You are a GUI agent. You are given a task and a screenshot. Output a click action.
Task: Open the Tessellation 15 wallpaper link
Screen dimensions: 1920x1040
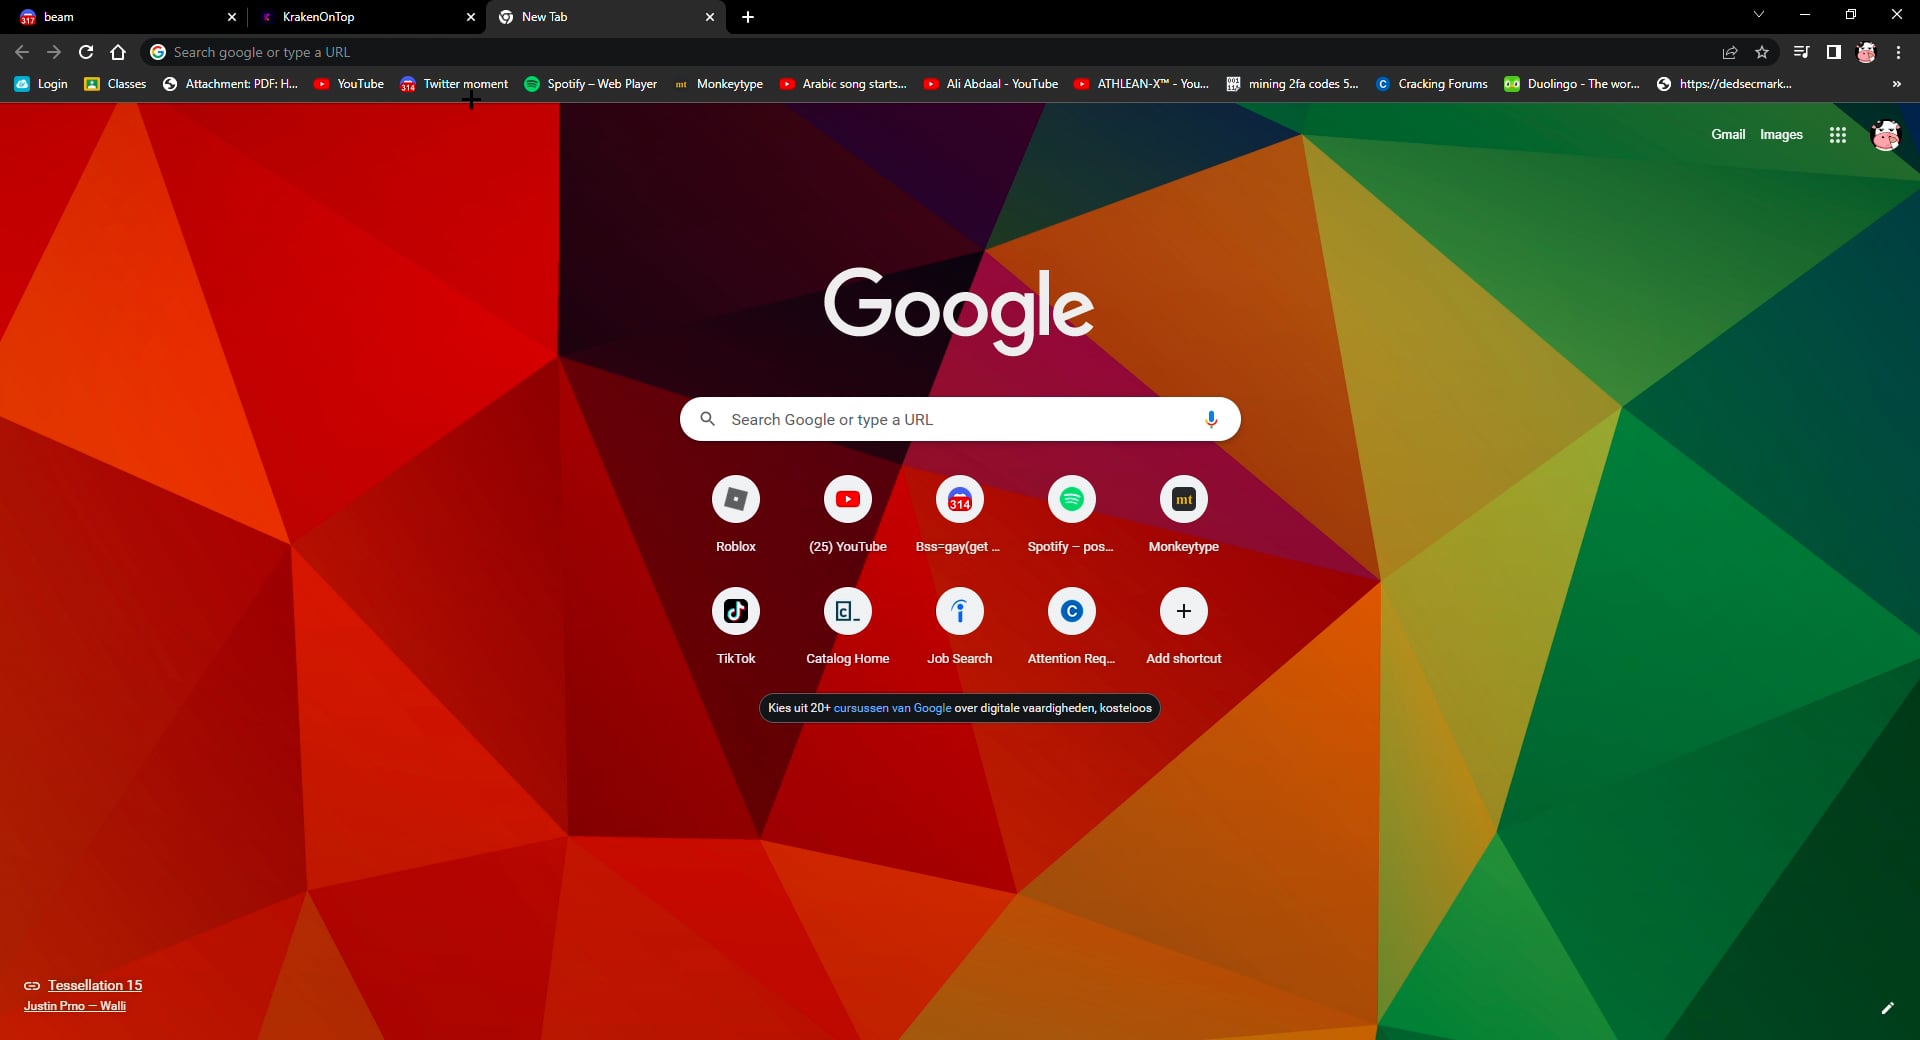(x=95, y=985)
